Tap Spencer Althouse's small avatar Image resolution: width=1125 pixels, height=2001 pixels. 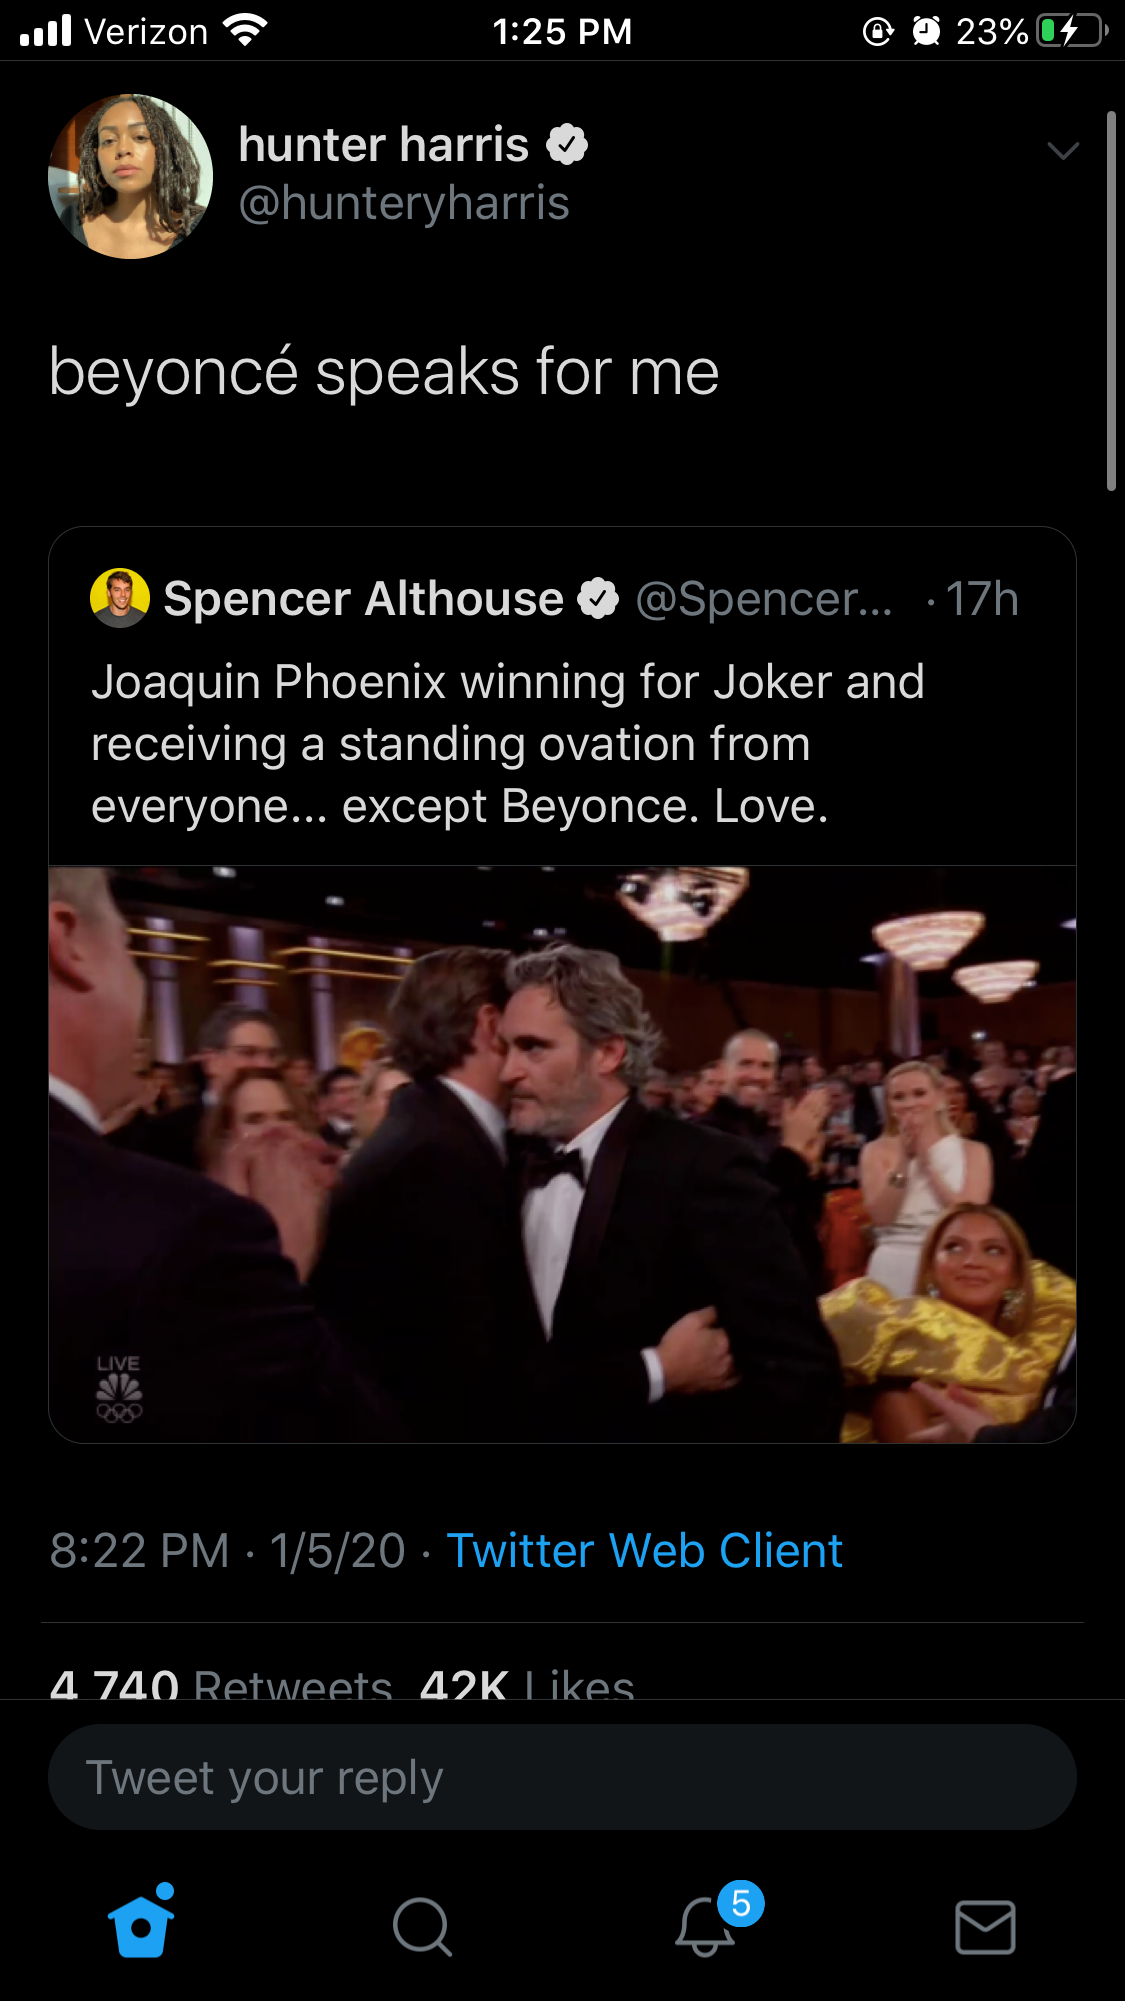120,598
